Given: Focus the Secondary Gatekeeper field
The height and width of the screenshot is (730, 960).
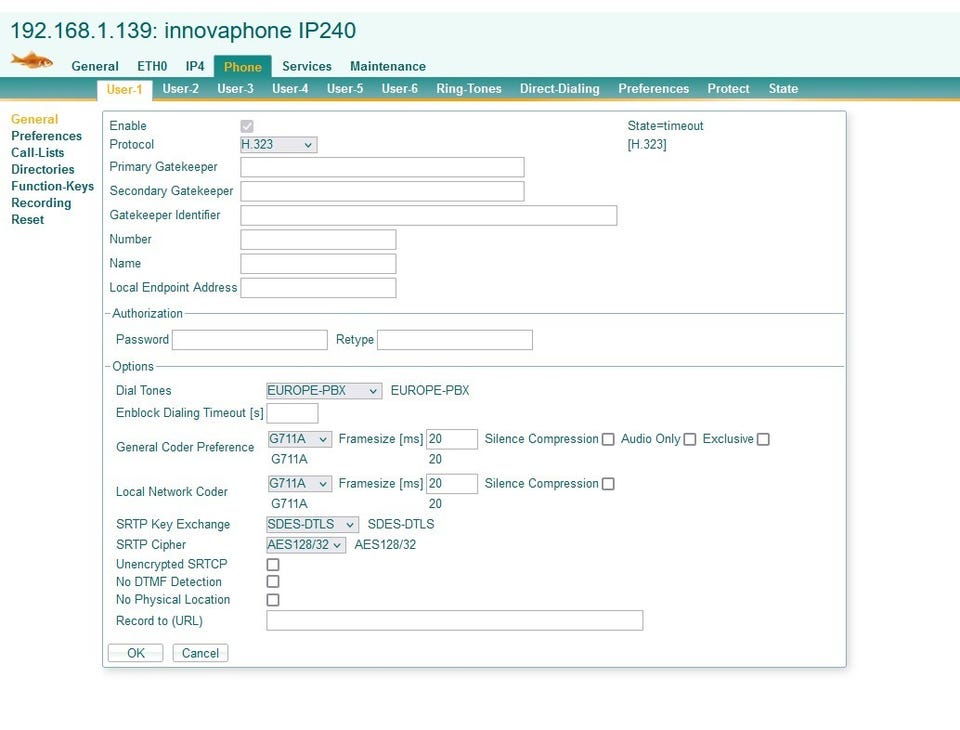Looking at the screenshot, I should pos(382,191).
